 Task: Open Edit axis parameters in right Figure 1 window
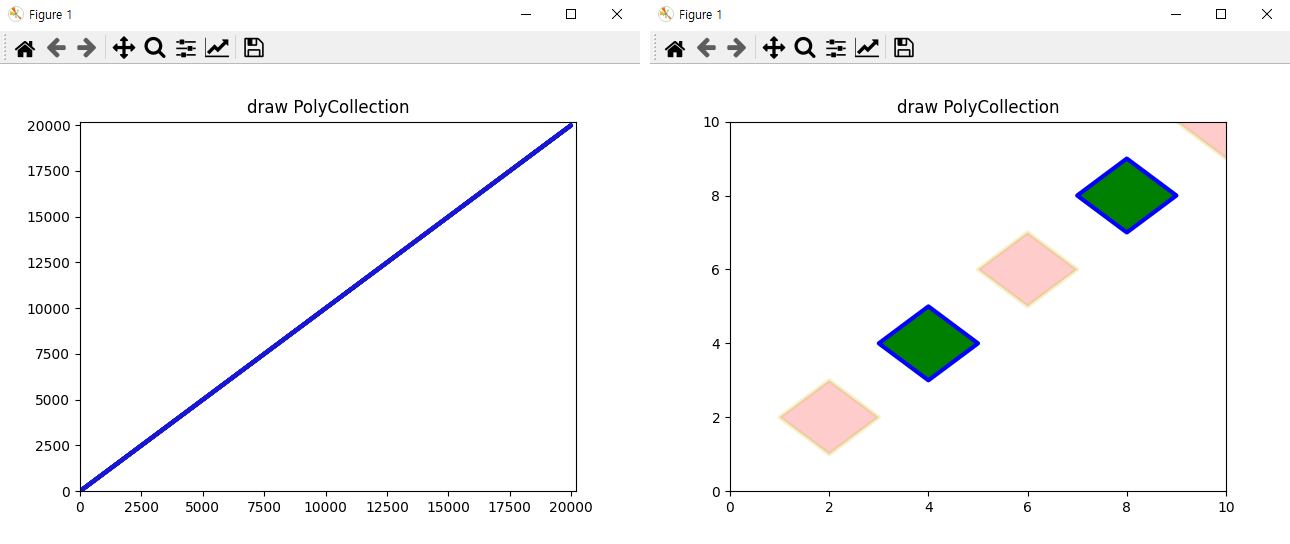point(867,48)
